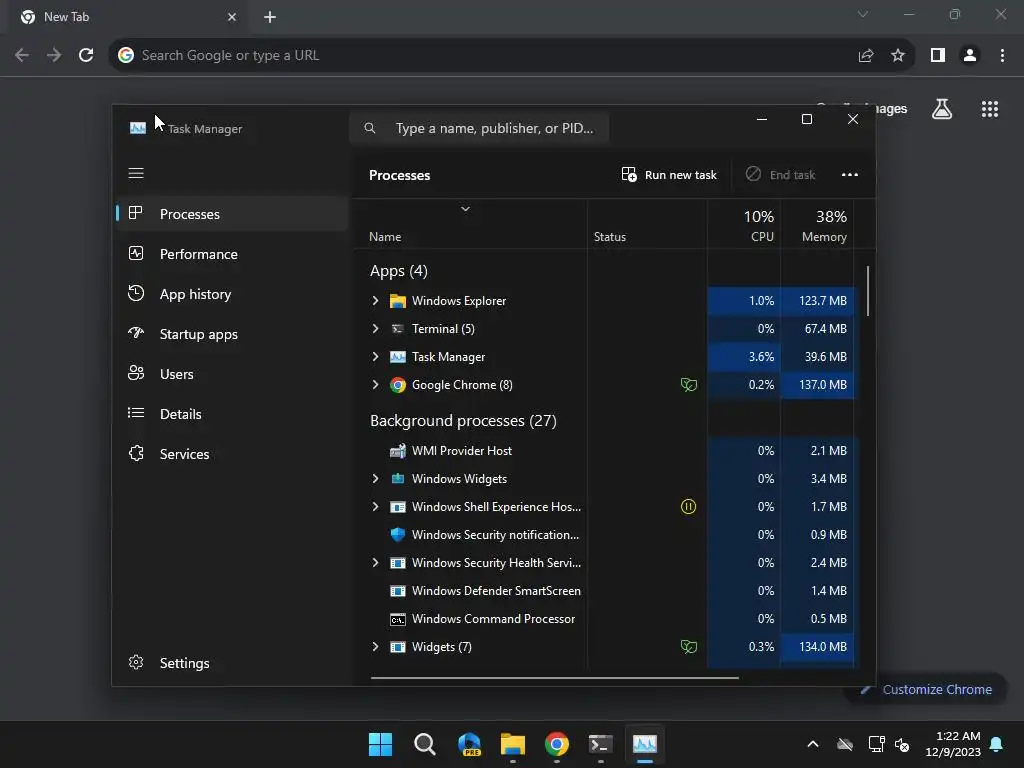Click the Services puzzle icon in sidebar

(136, 453)
